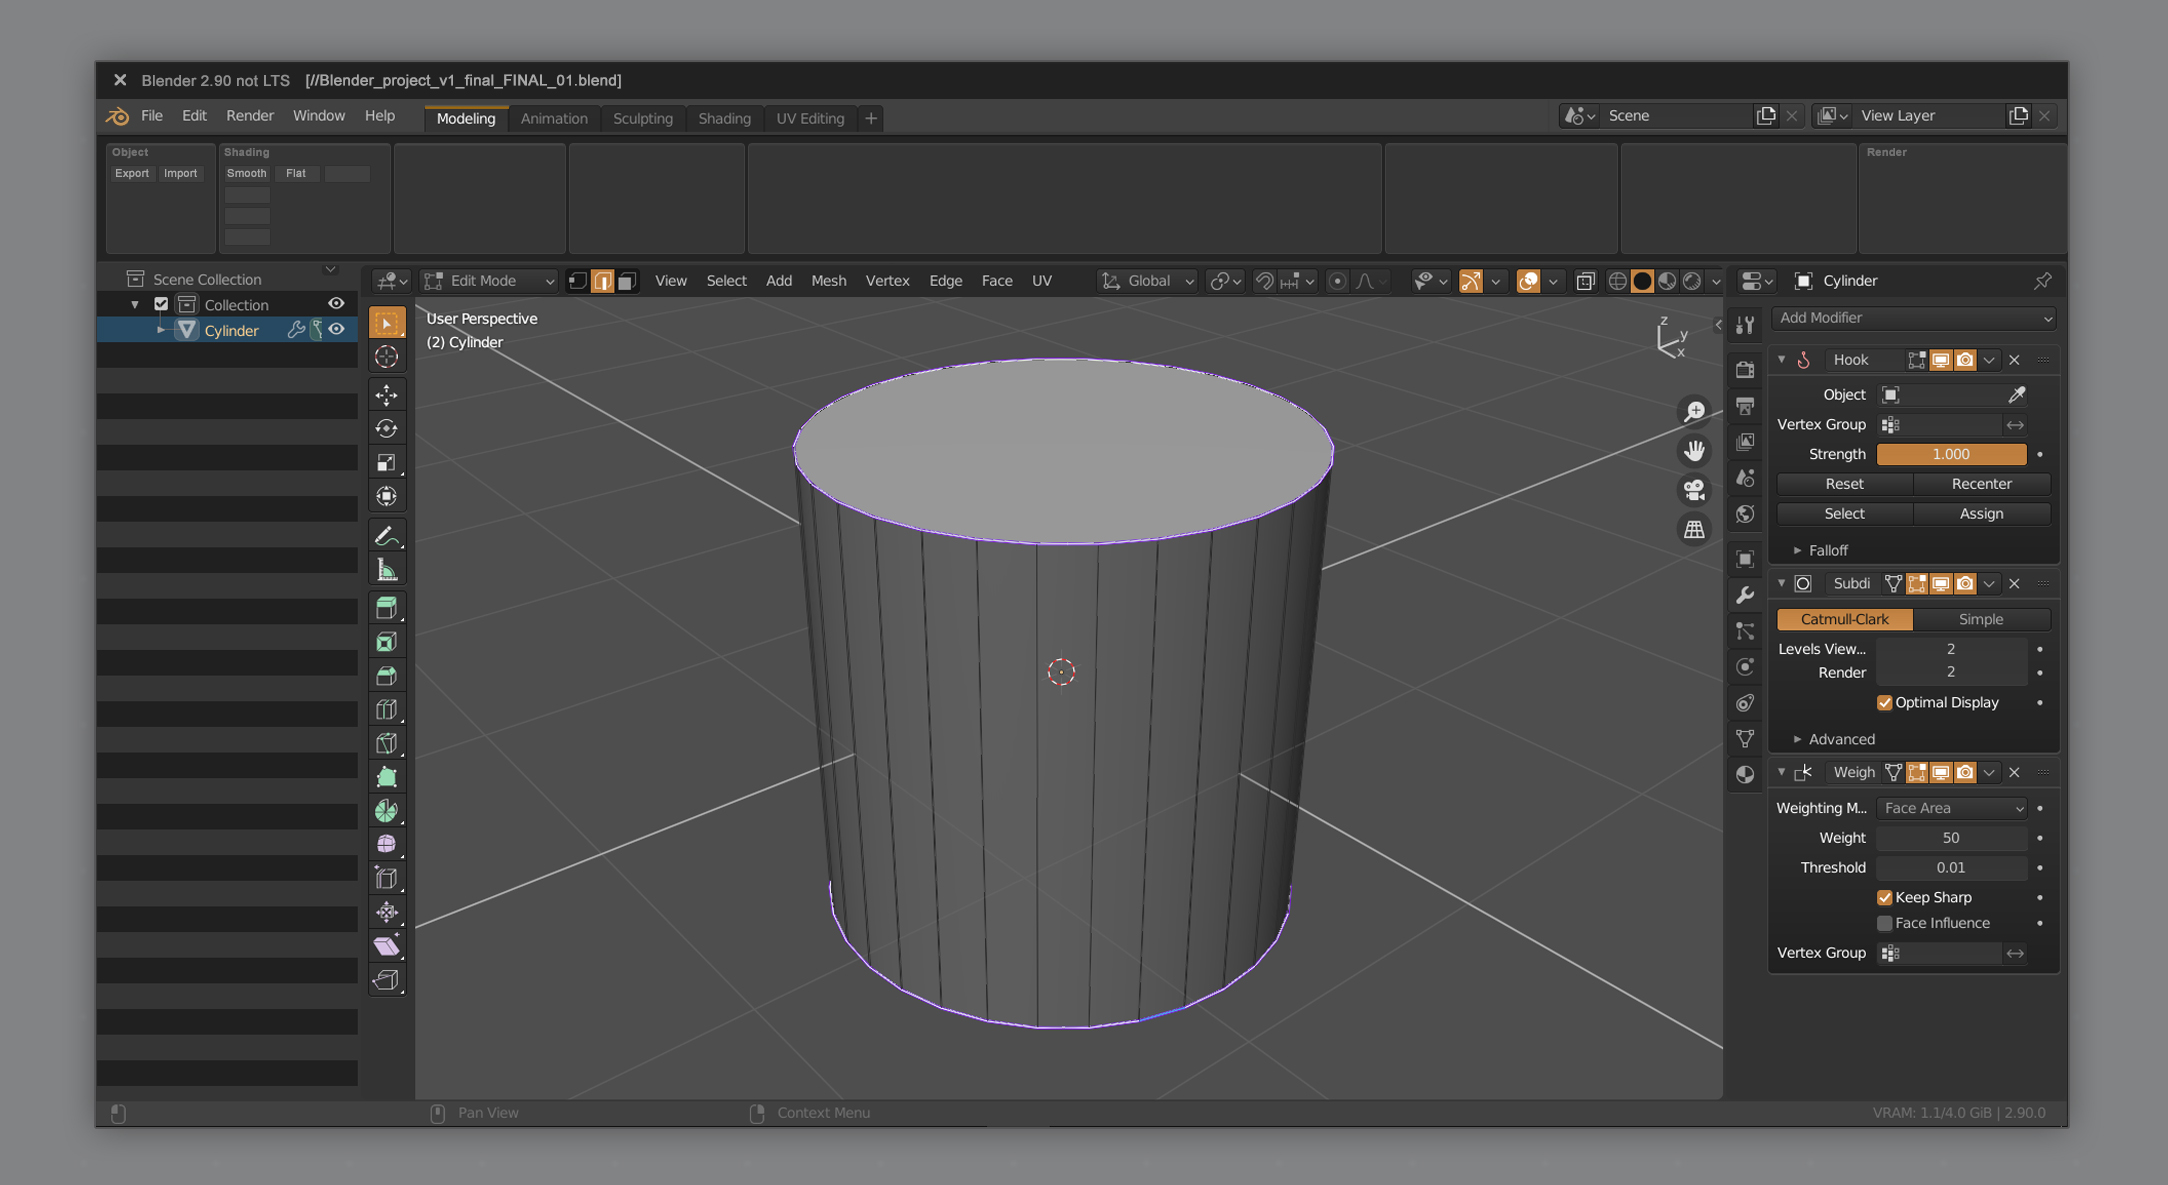Click the Smooth shading button
Image resolution: width=2168 pixels, height=1185 pixels.
tap(246, 174)
